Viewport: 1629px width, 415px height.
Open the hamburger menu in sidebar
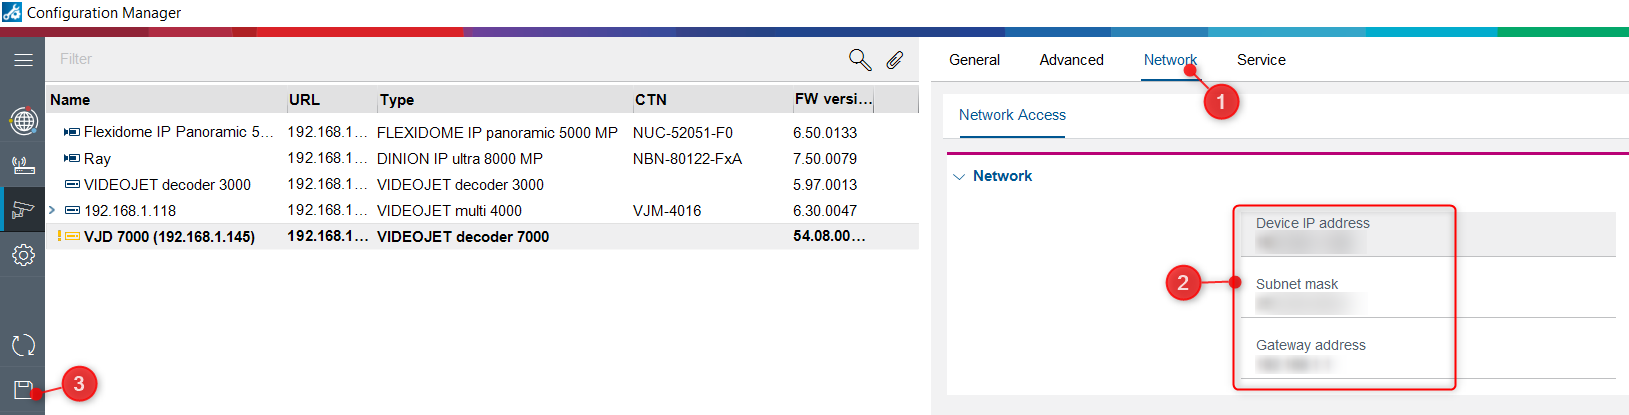pyautogui.click(x=23, y=60)
